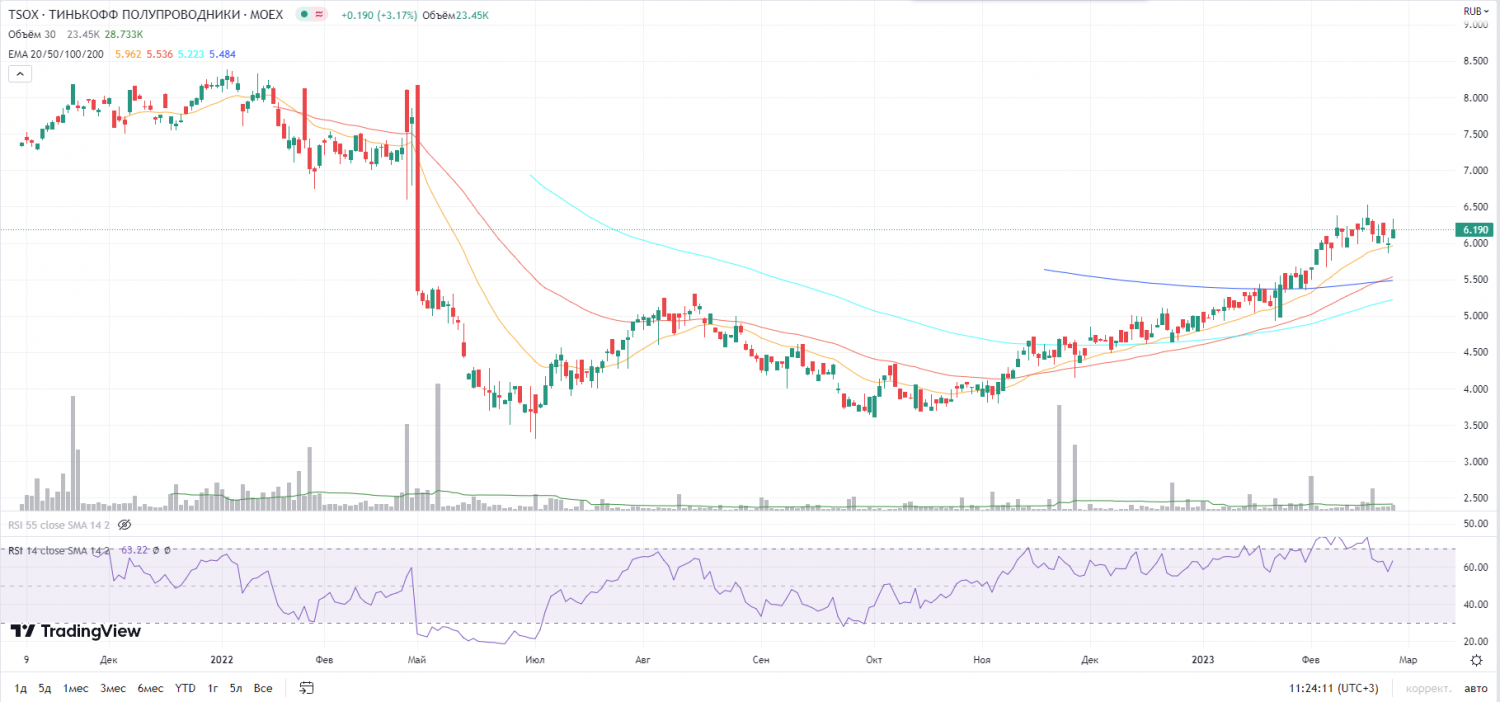The height and width of the screenshot is (702, 1500).
Task: Click the TradingView logo
Action: tap(76, 631)
